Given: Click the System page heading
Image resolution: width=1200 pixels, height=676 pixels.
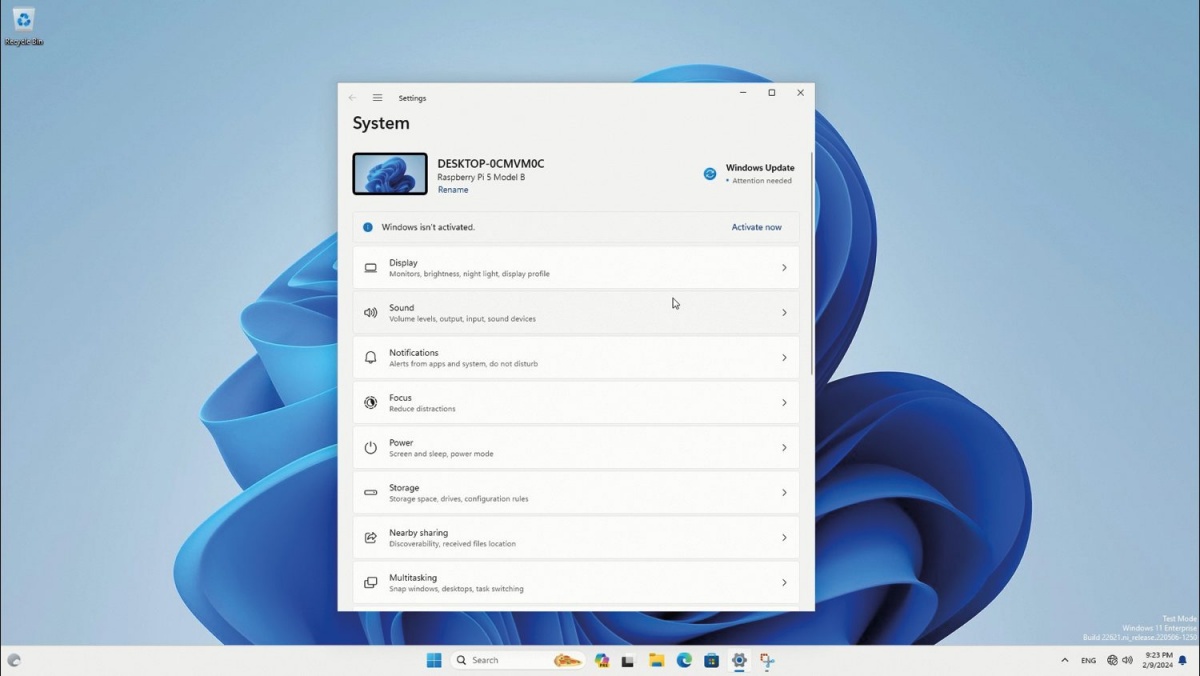Looking at the screenshot, I should click(381, 123).
